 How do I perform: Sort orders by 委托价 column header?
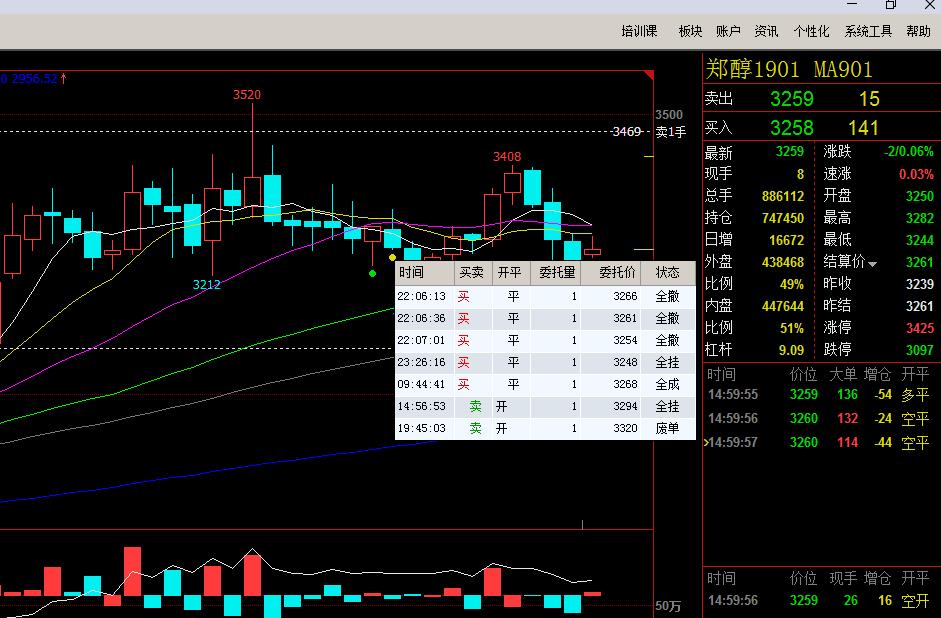coord(617,272)
